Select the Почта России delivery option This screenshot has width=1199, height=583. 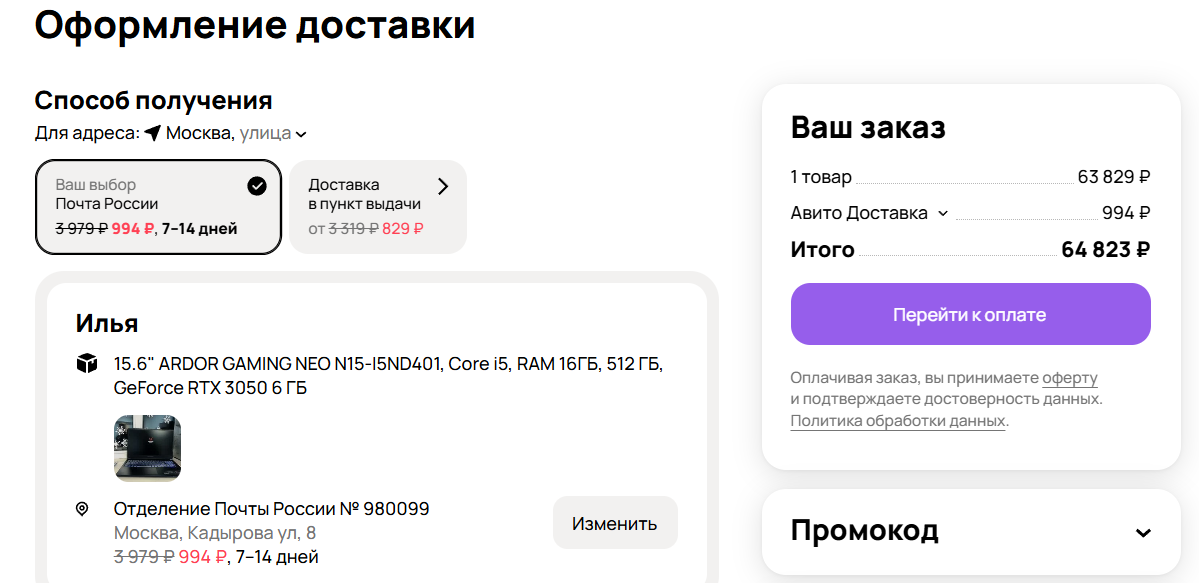(158, 207)
